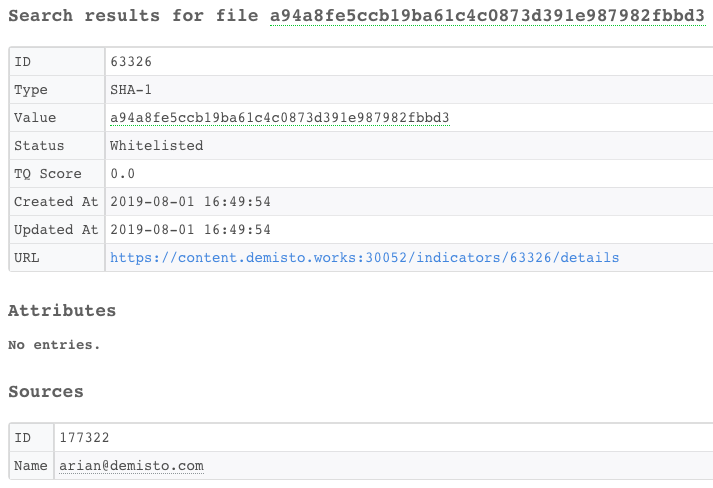Click the Created At row label

tap(57, 202)
